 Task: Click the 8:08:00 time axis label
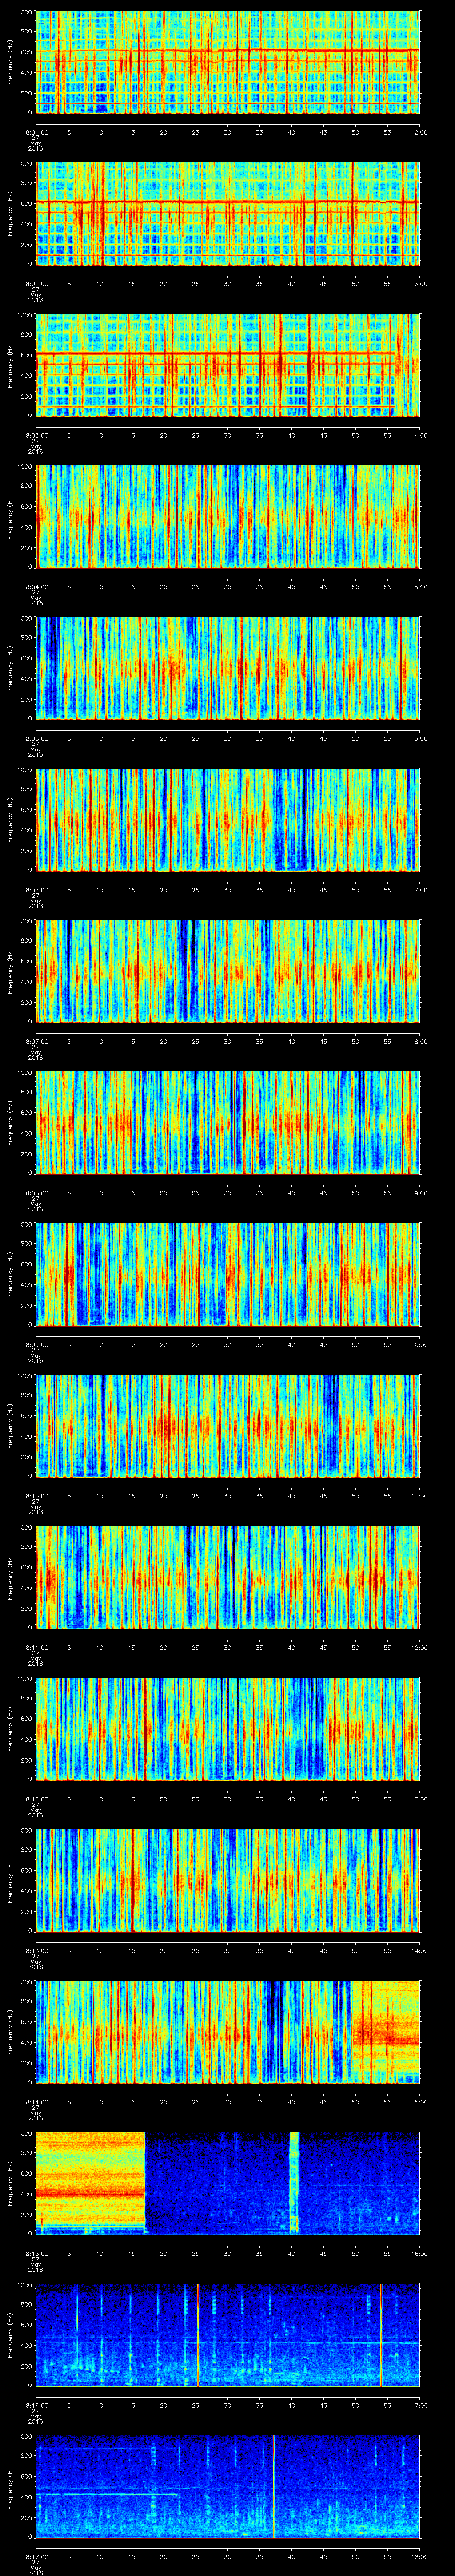pos(36,1192)
